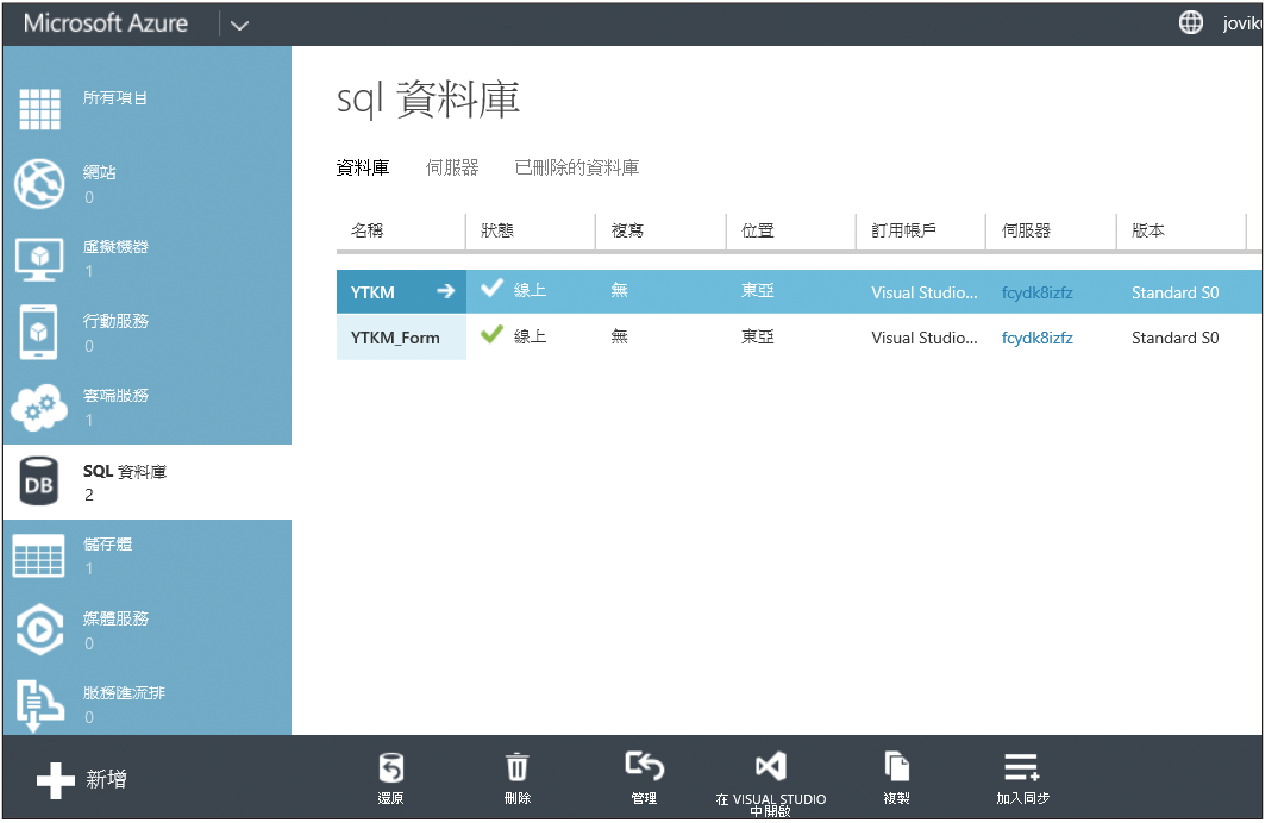Image resolution: width=1267 pixels, height=823 pixels.
Task: Open the YTKM_Form database name
Action: coord(395,338)
